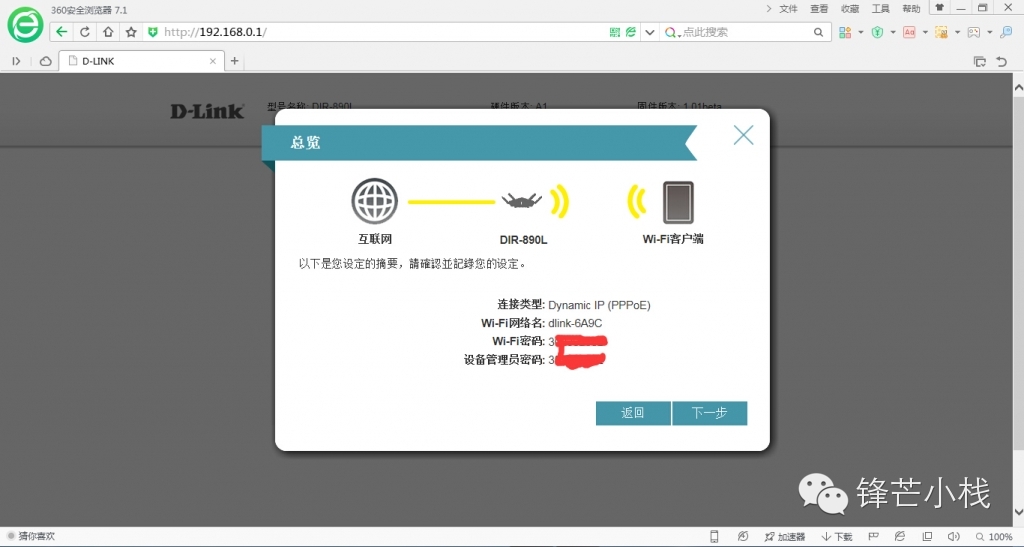Expand dropdown next to green shield toolbar icon
Image resolution: width=1024 pixels, height=547 pixels.
(893, 32)
